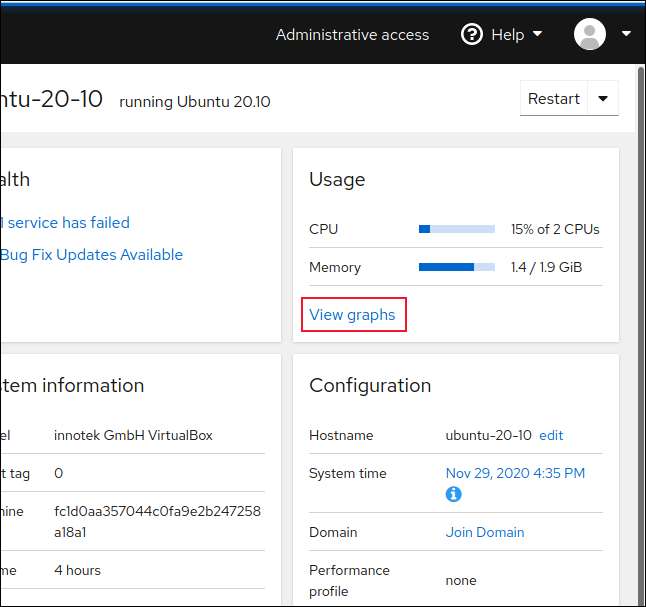Click the machine ID value text
This screenshot has height=607, width=646.
point(157,519)
